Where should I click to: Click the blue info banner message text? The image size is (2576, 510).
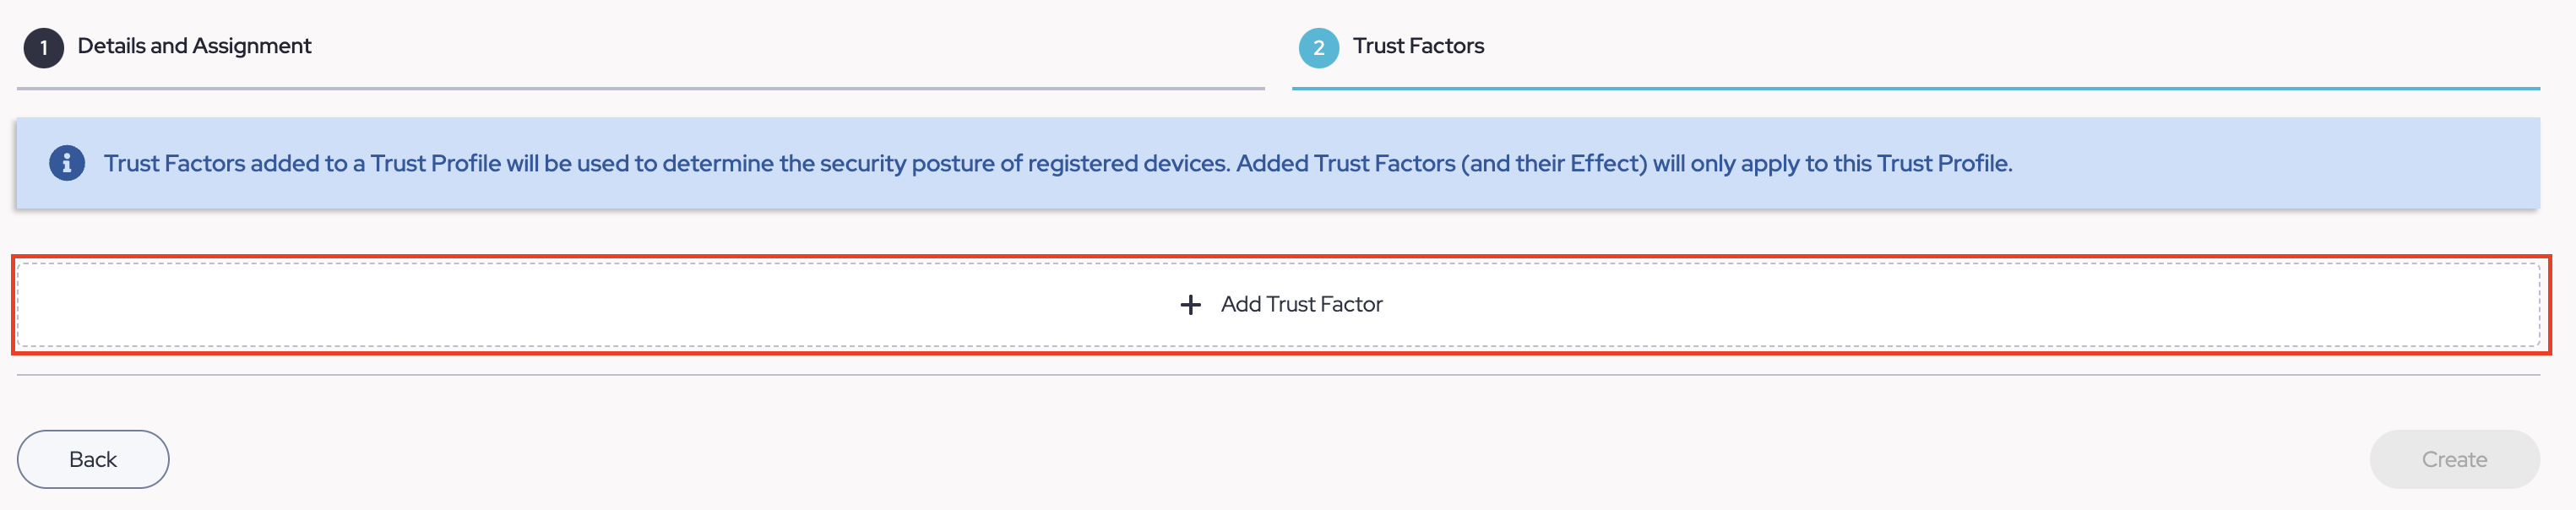point(1057,163)
